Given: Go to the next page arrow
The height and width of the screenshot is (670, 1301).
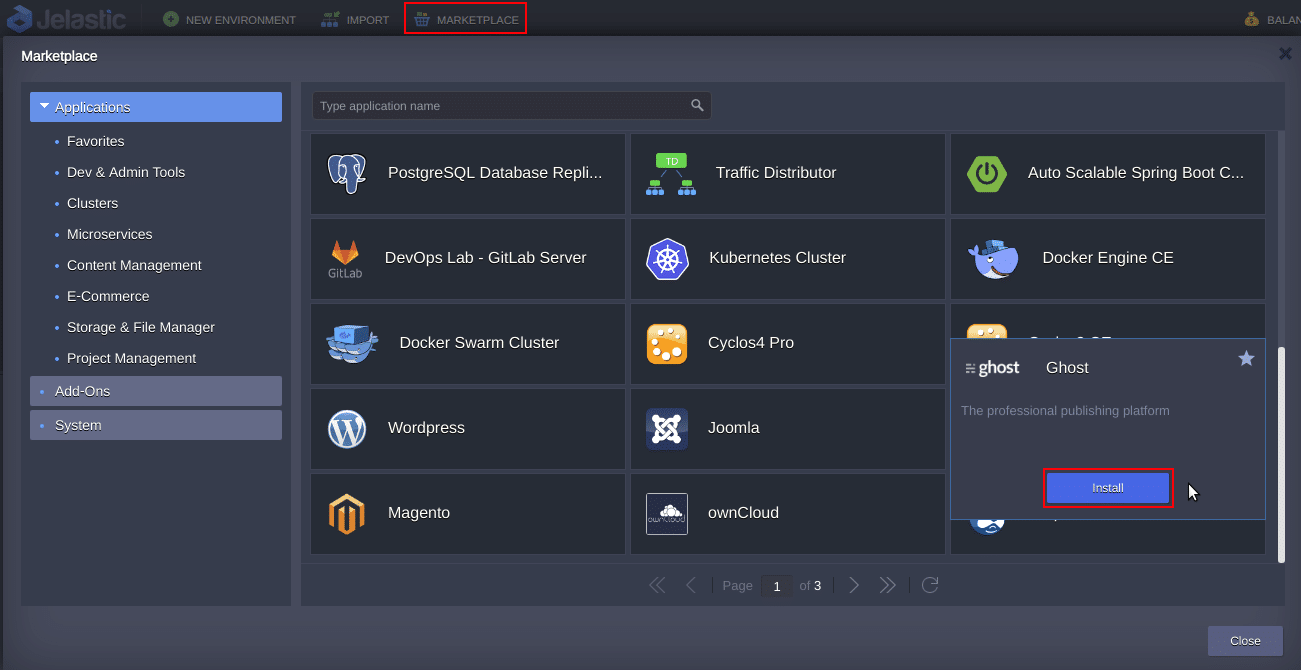Looking at the screenshot, I should tap(853, 586).
